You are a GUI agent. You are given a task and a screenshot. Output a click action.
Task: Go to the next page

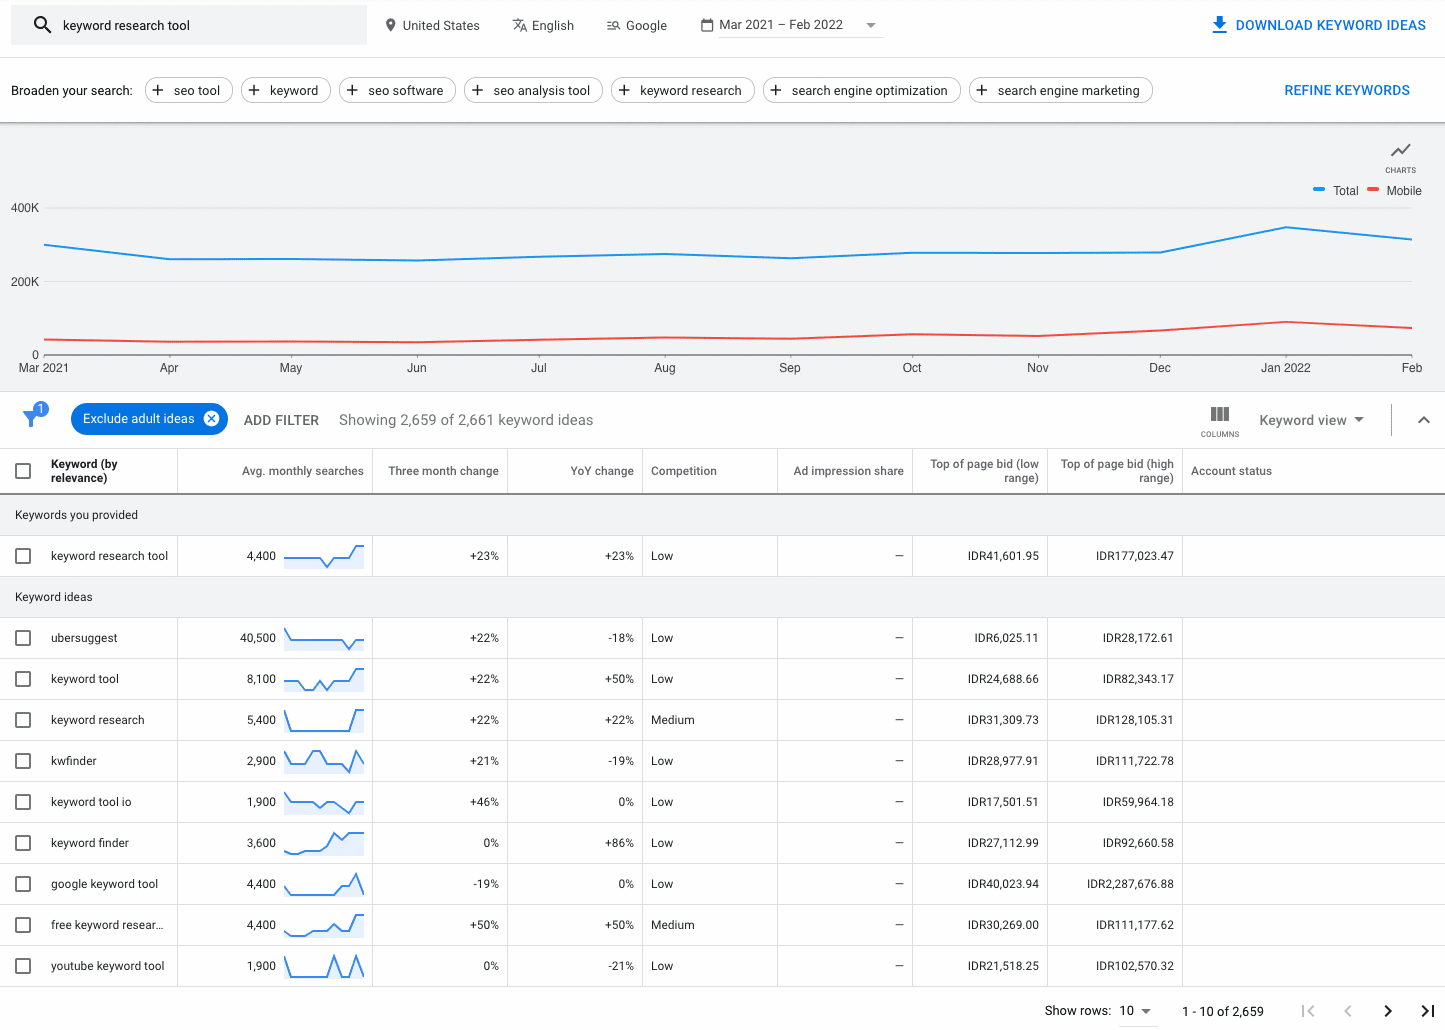click(1388, 1011)
